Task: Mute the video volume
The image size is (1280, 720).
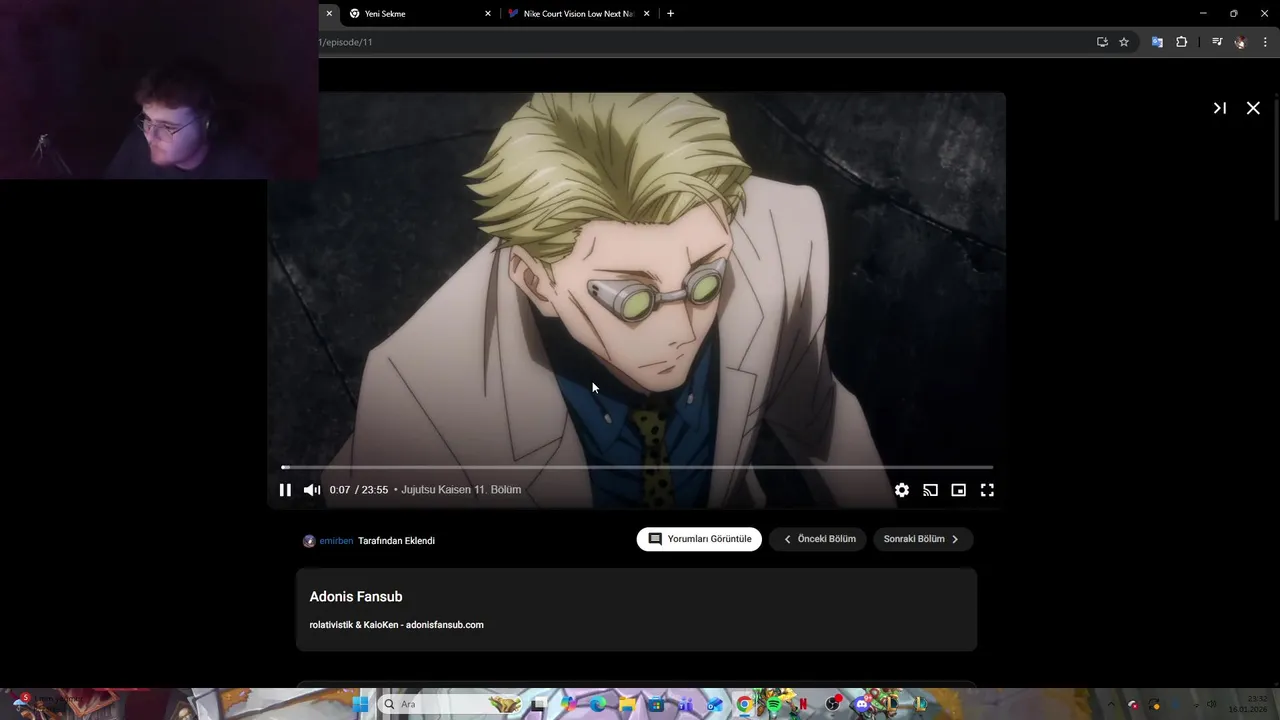Action: coord(312,490)
